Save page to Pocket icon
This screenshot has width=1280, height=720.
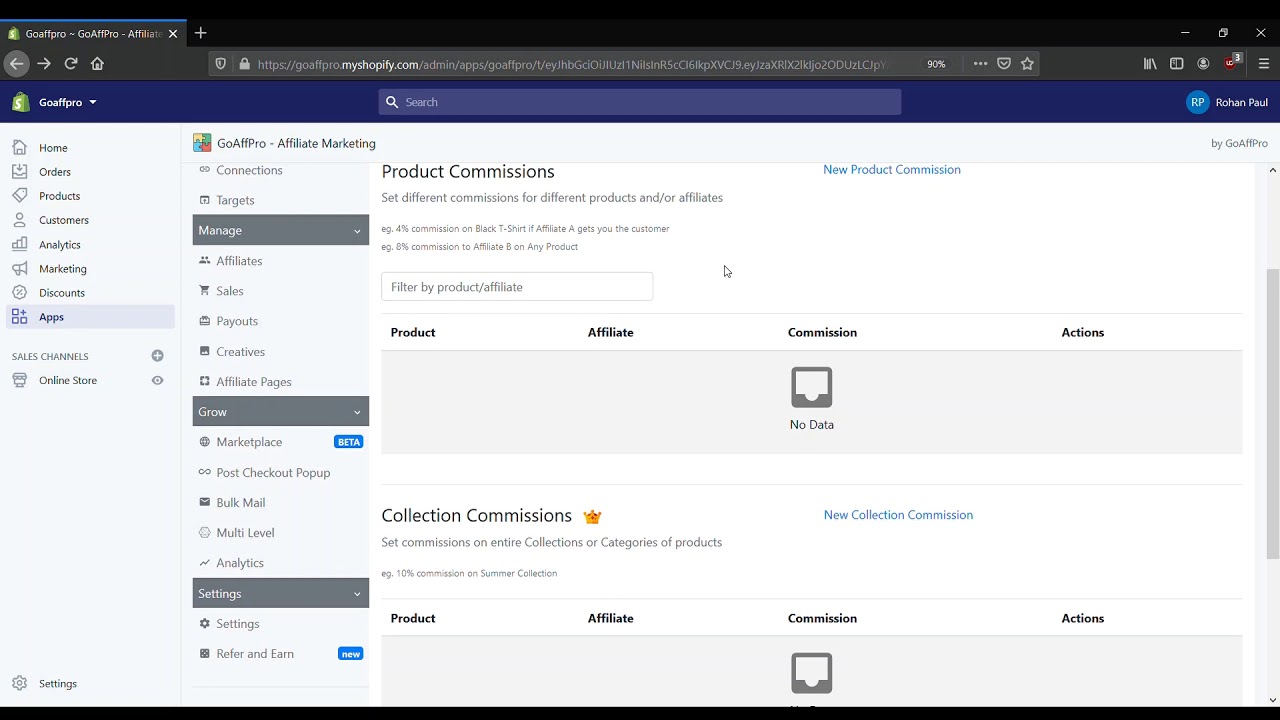1004,63
